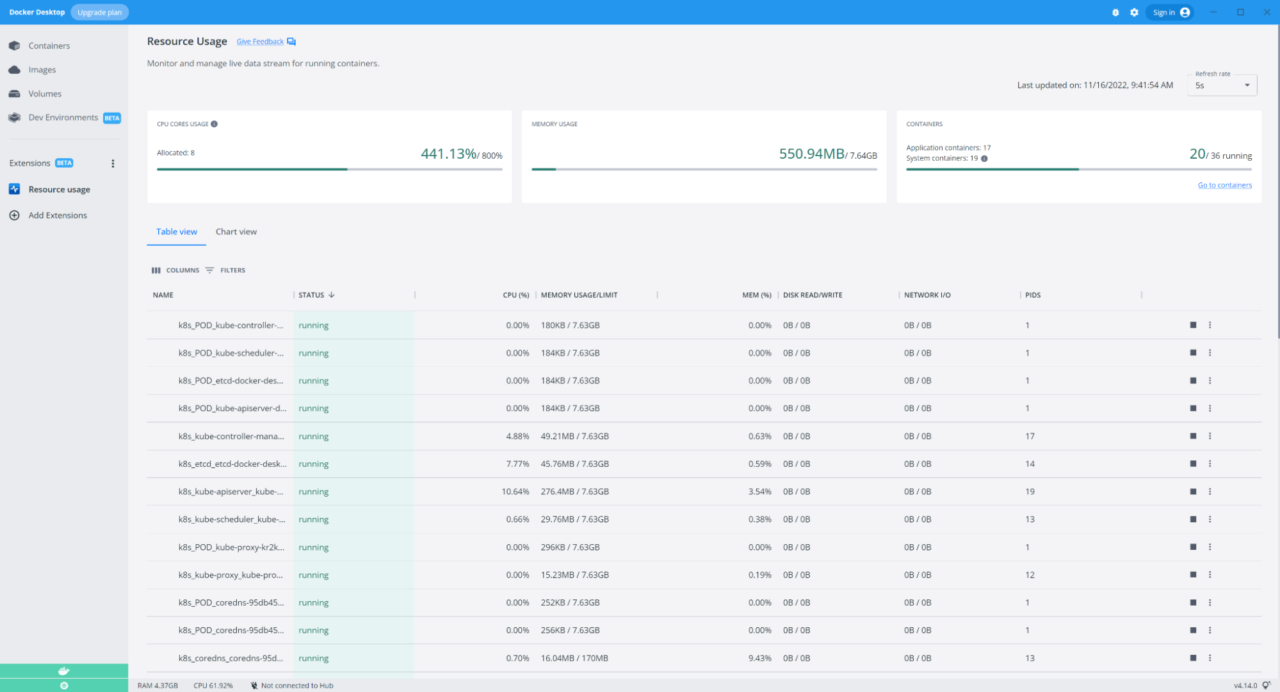This screenshot has width=1280, height=692.
Task: Follow the Go to containers link
Action: click(1224, 184)
